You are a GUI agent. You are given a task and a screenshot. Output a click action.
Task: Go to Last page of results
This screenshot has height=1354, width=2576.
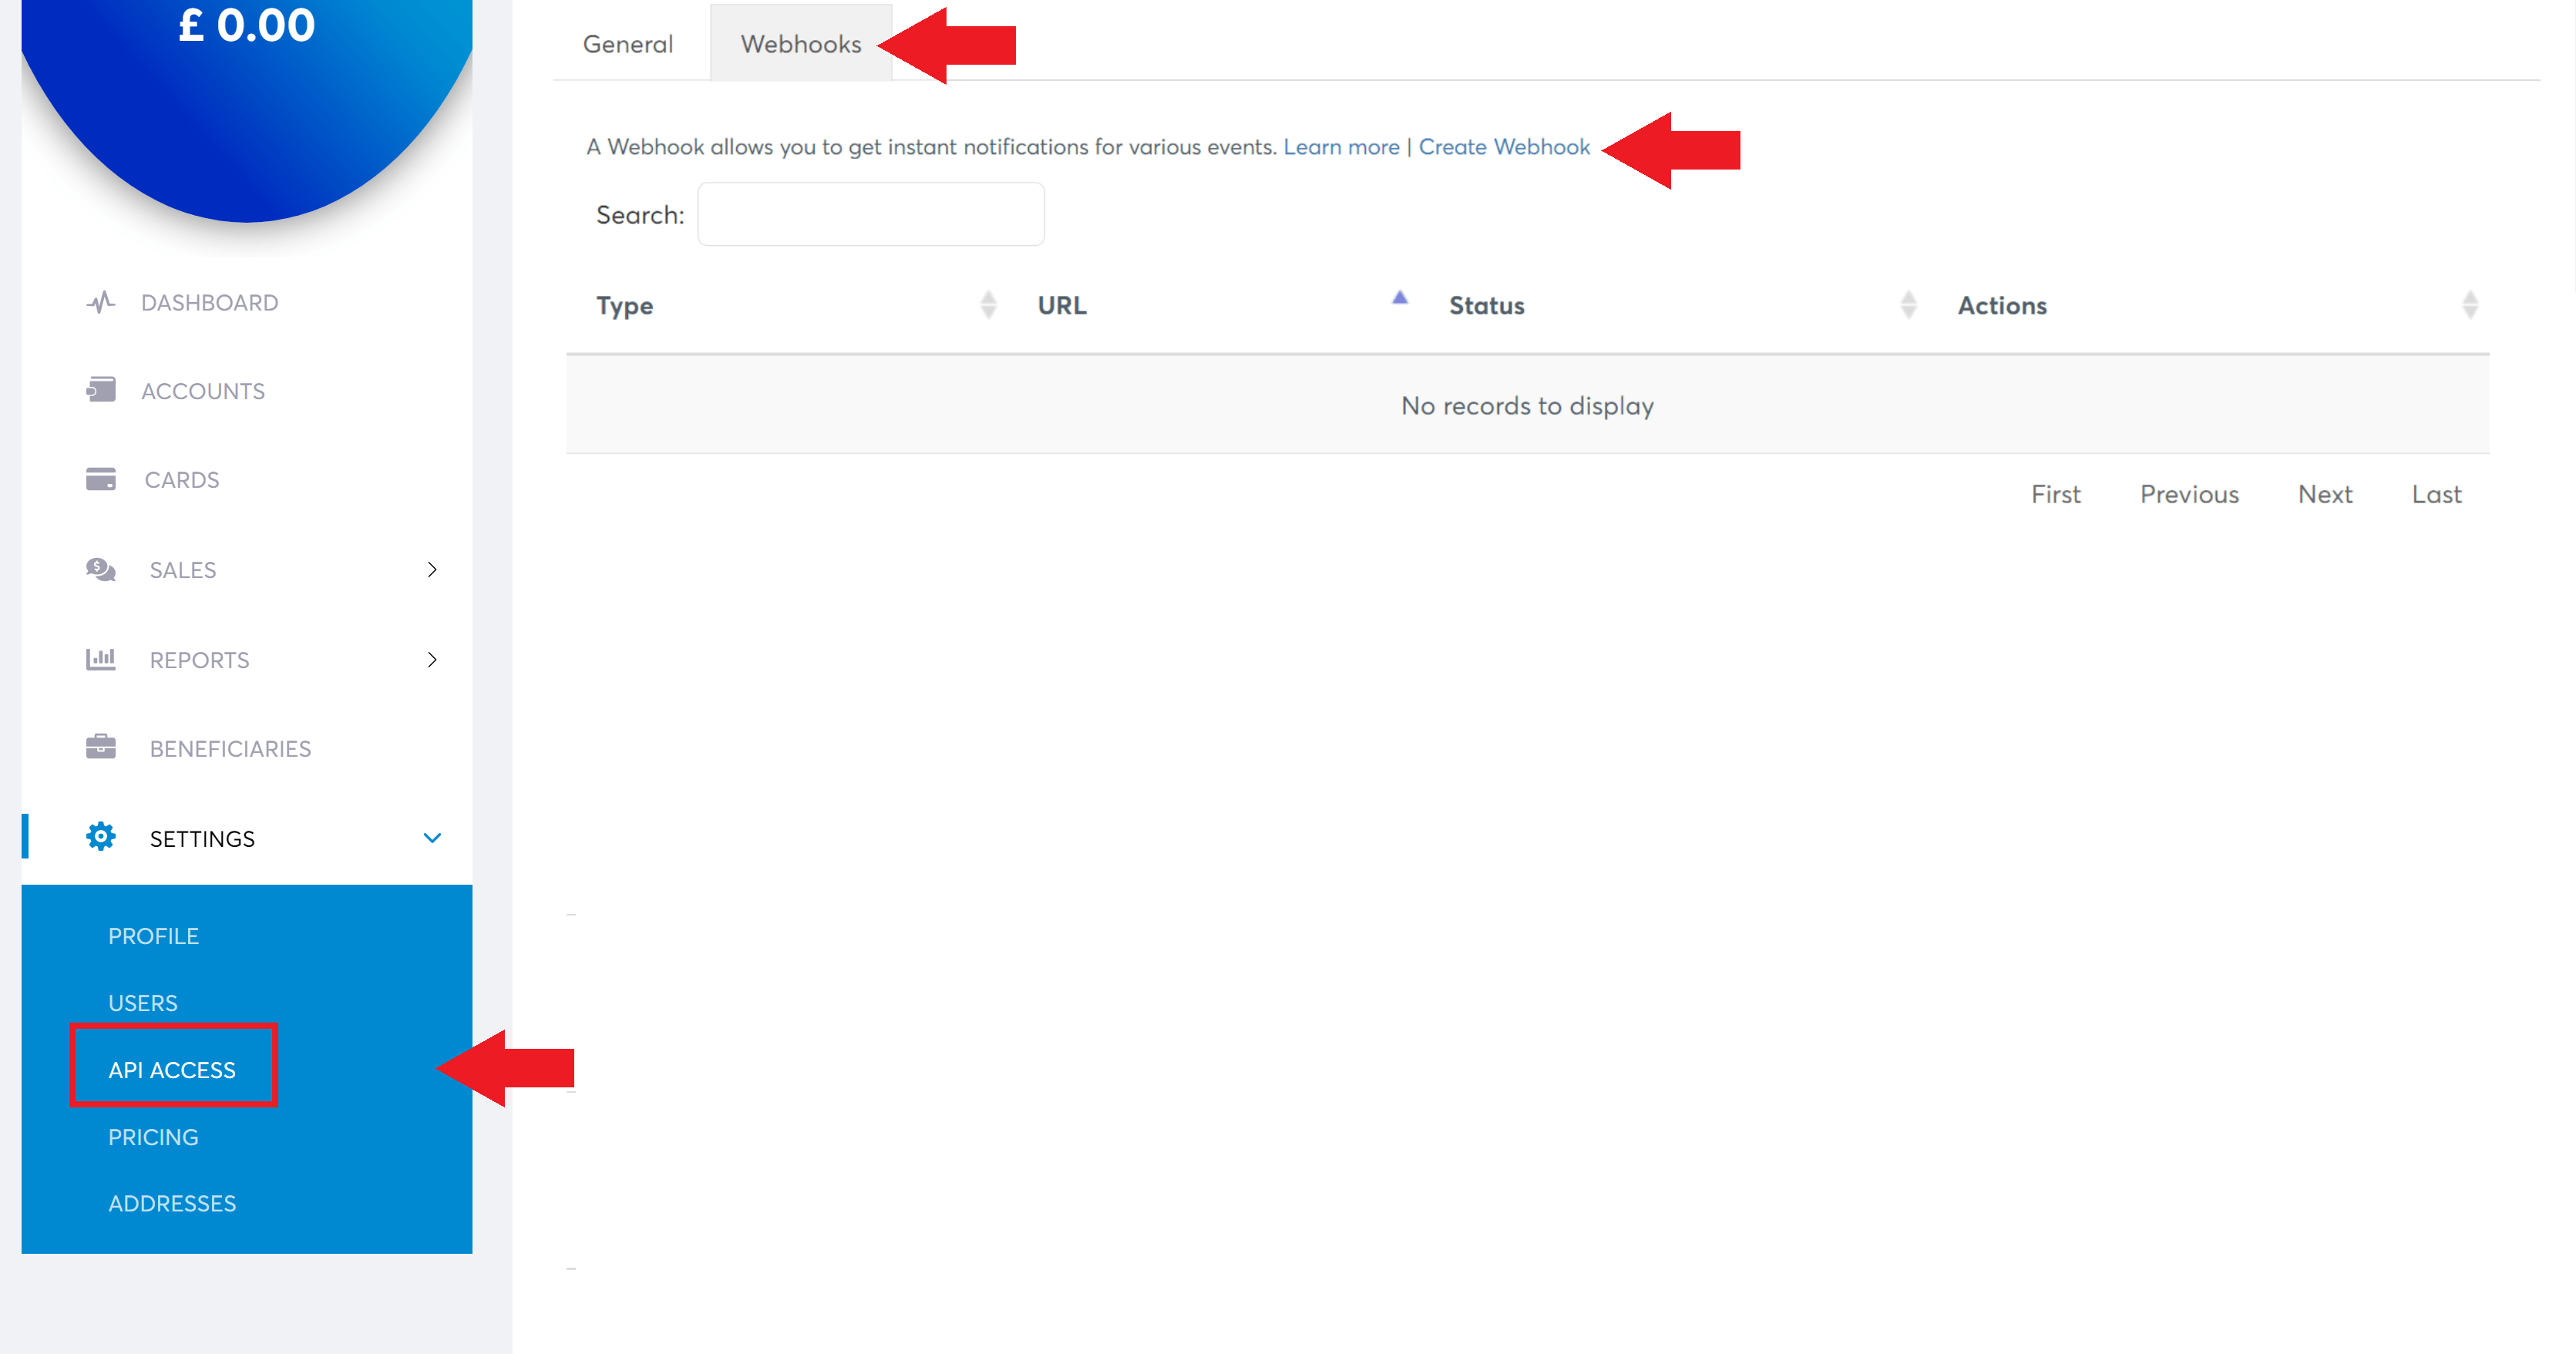tap(2436, 494)
